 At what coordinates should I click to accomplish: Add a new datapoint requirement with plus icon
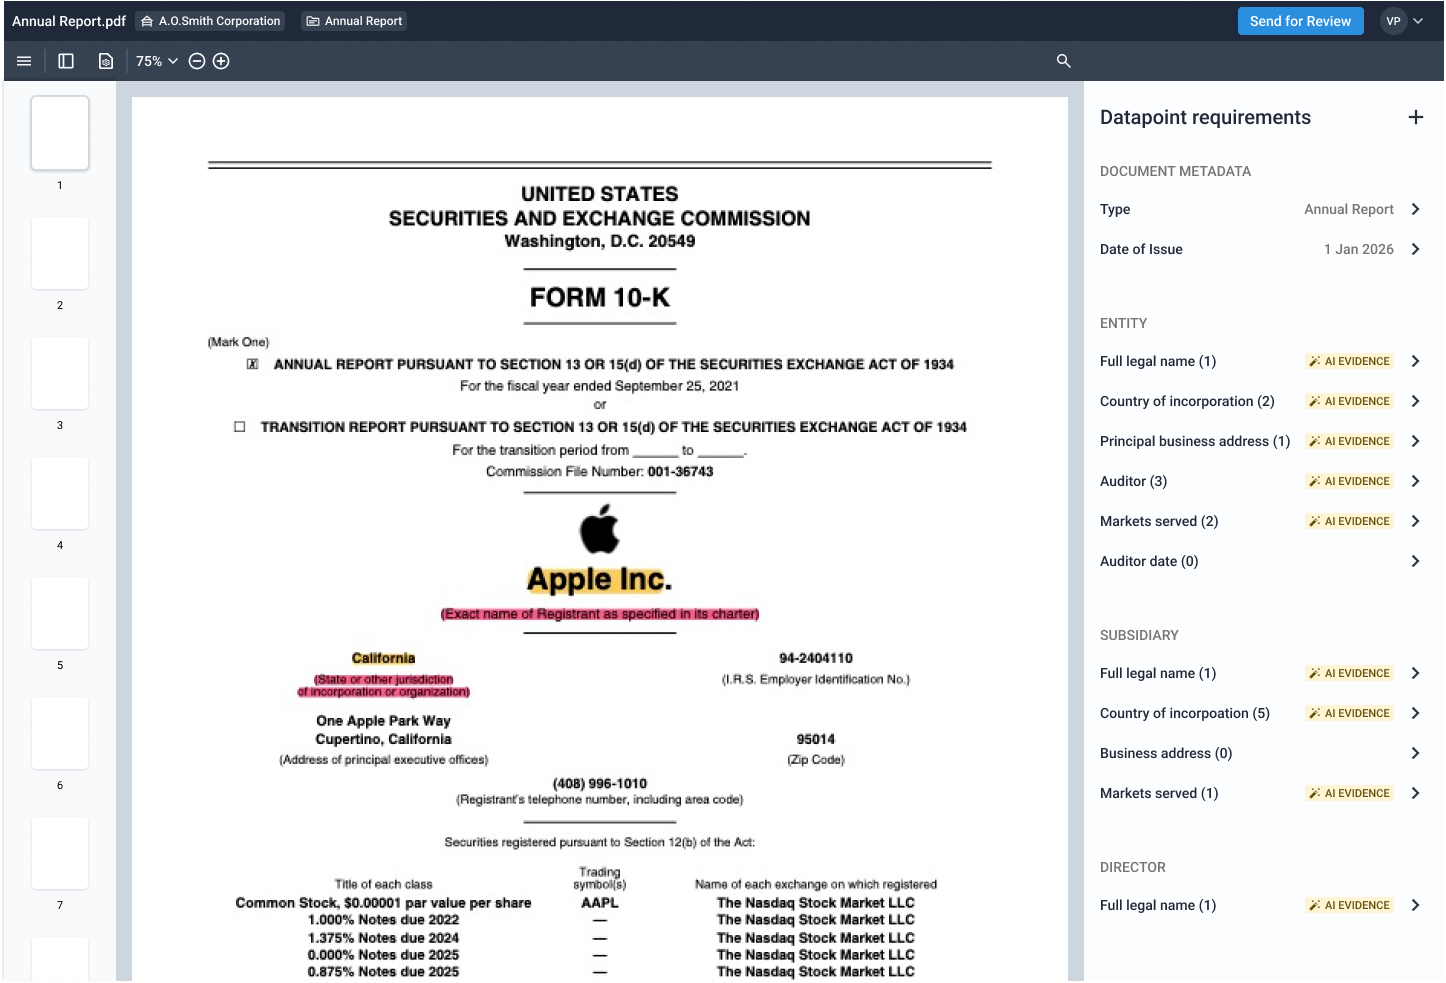pos(1416,117)
